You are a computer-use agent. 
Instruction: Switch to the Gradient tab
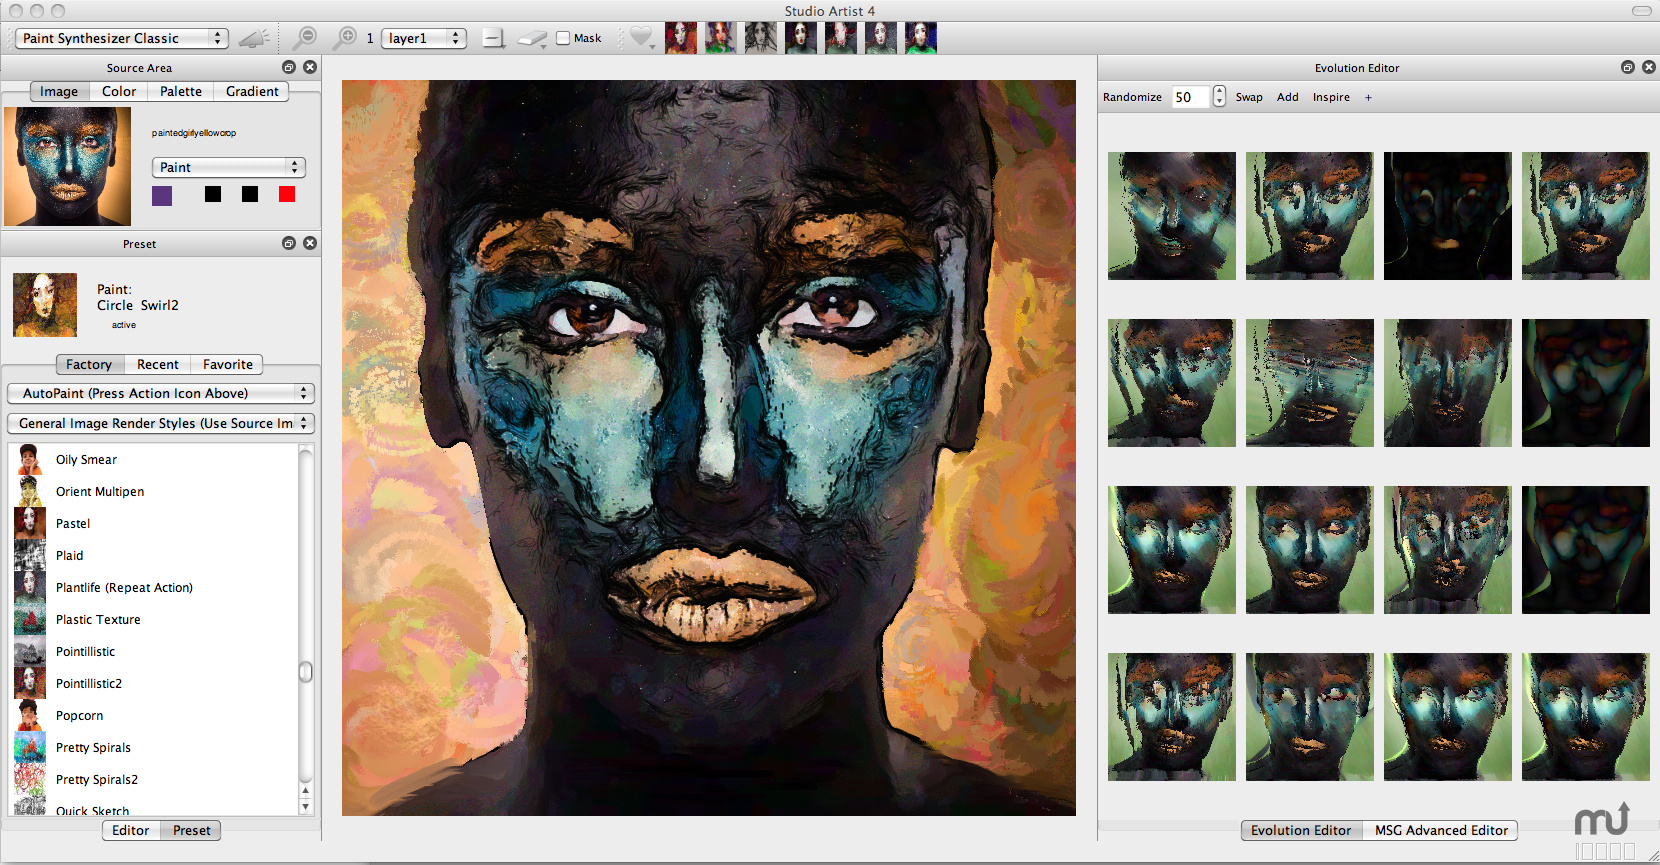click(252, 91)
